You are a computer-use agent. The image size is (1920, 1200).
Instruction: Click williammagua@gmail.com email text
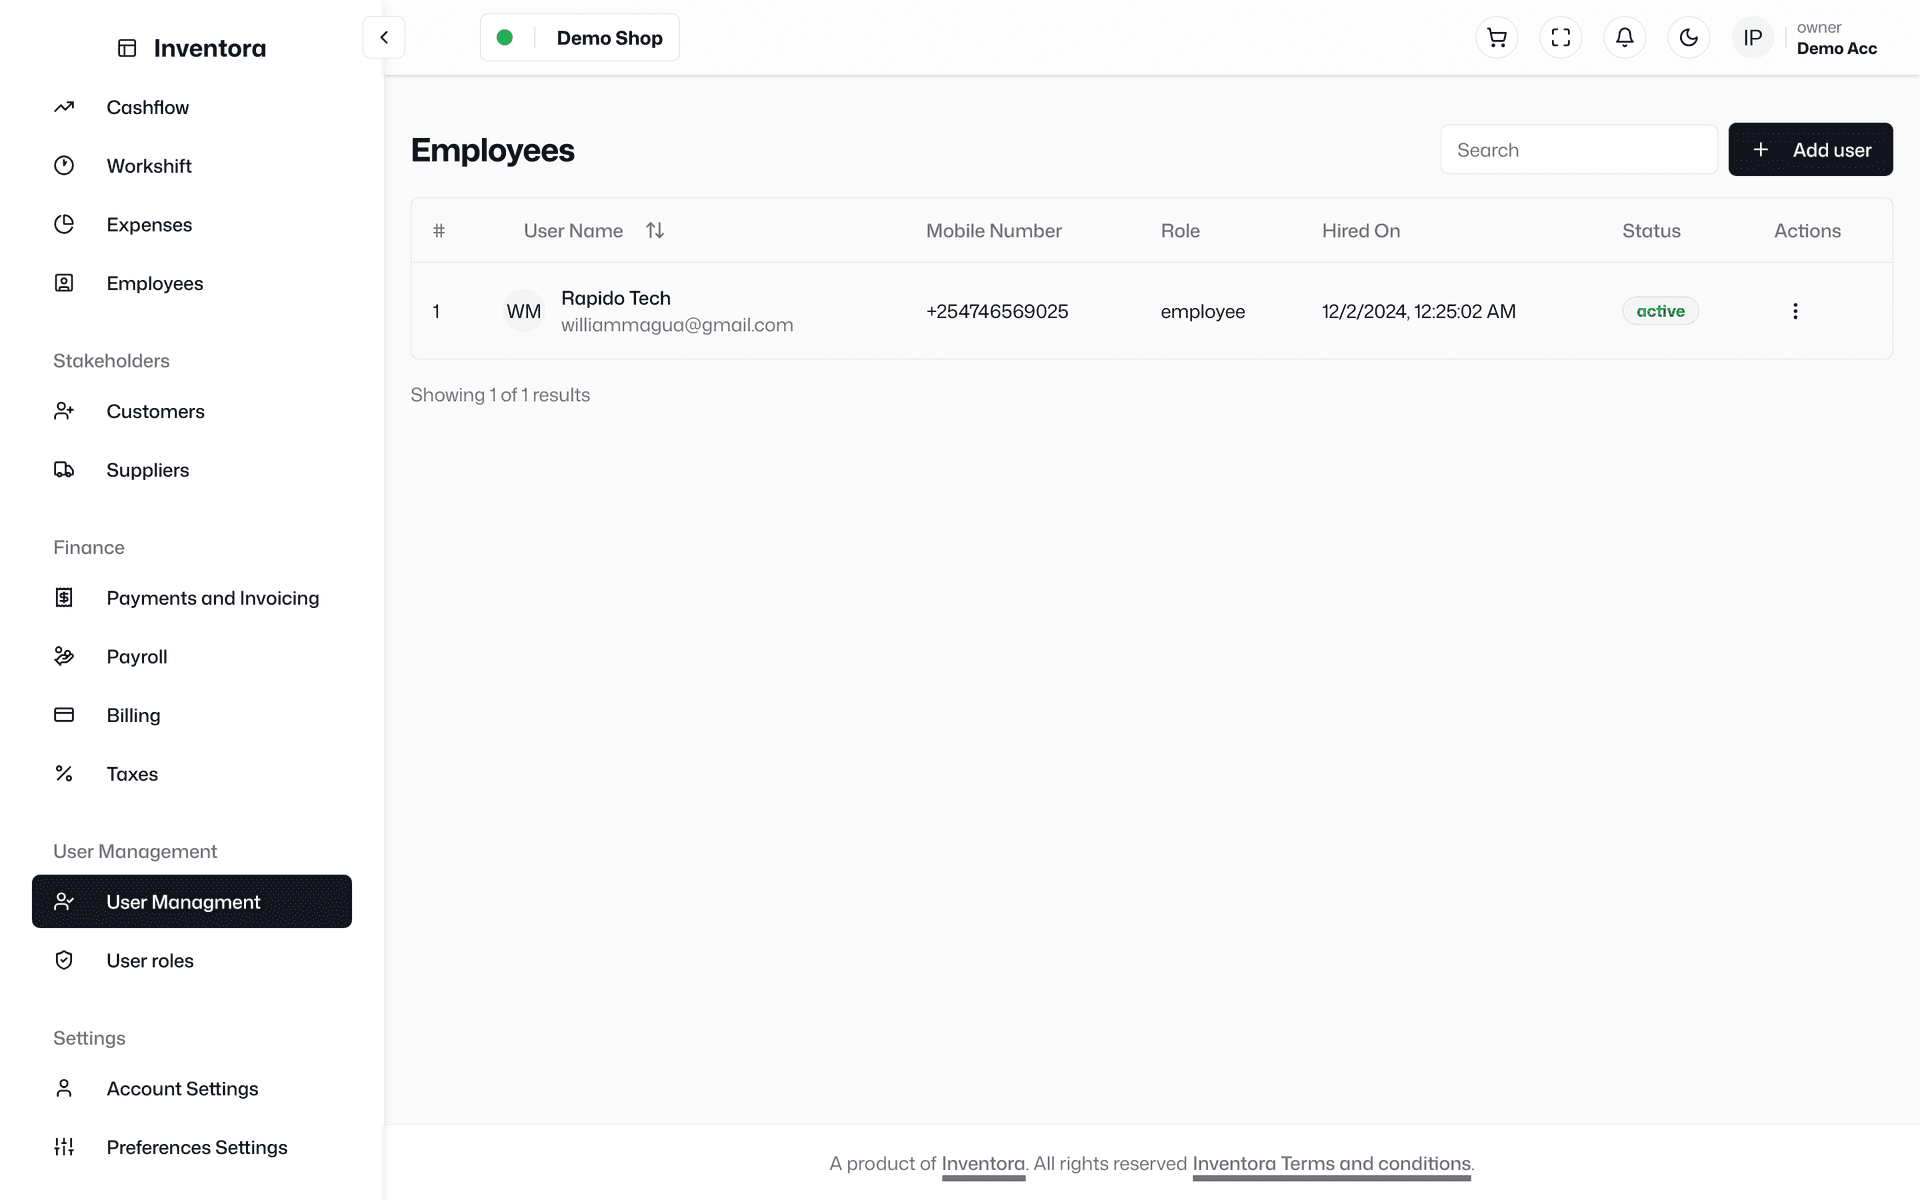[677, 325]
